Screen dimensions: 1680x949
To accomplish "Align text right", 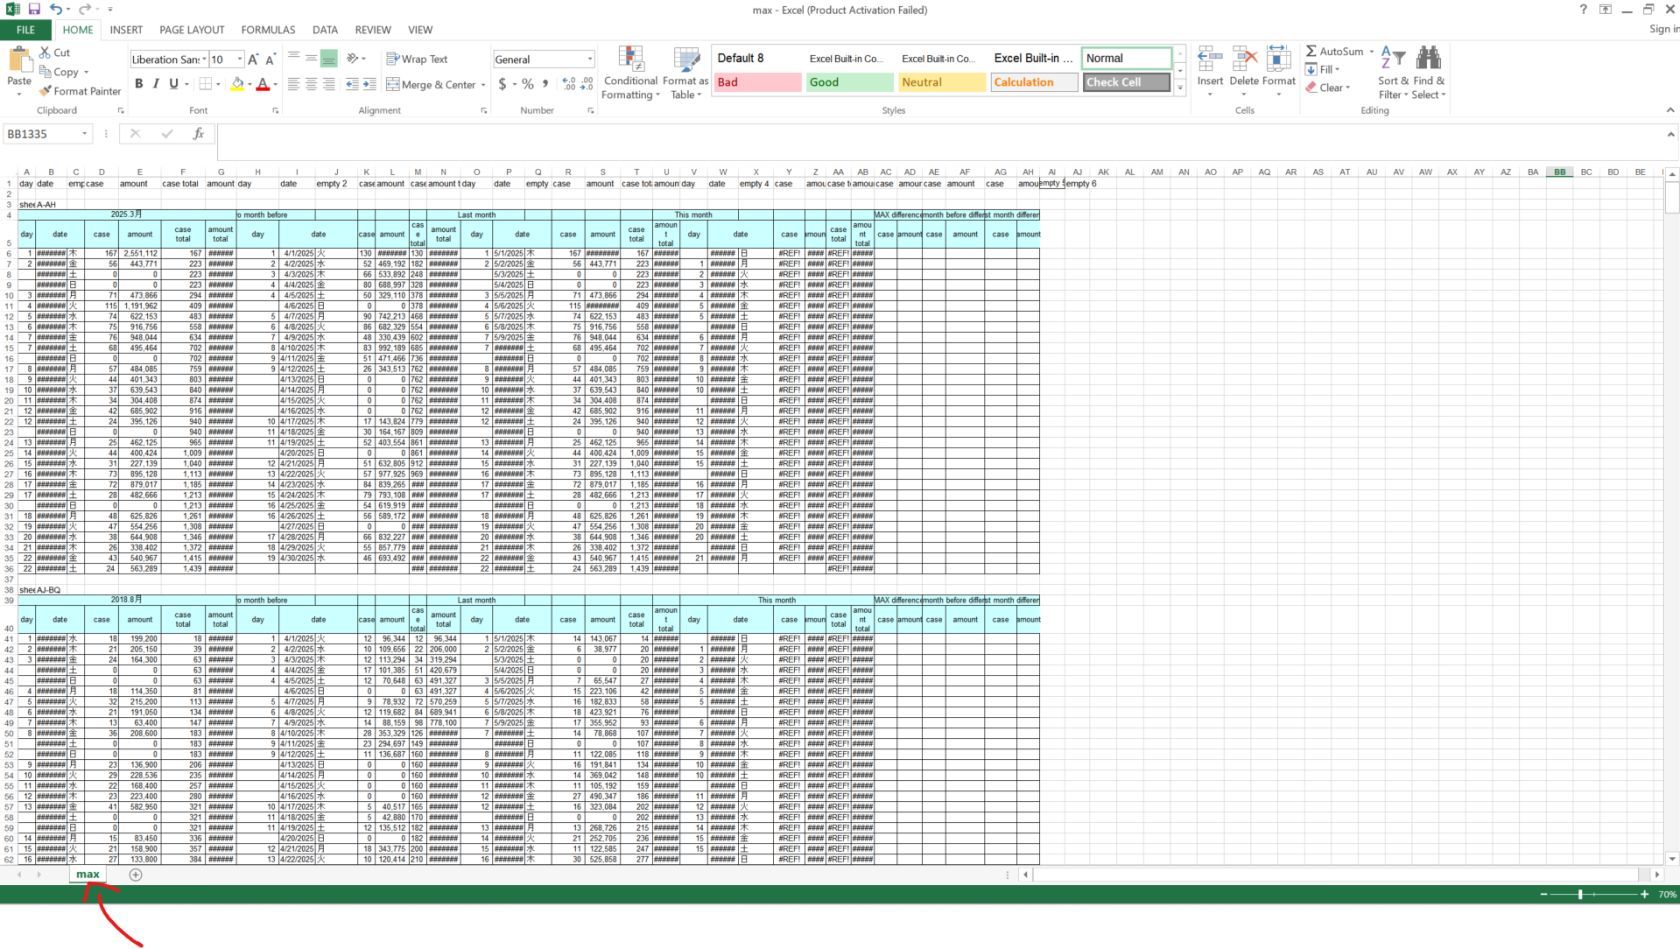I will pyautogui.click(x=328, y=84).
